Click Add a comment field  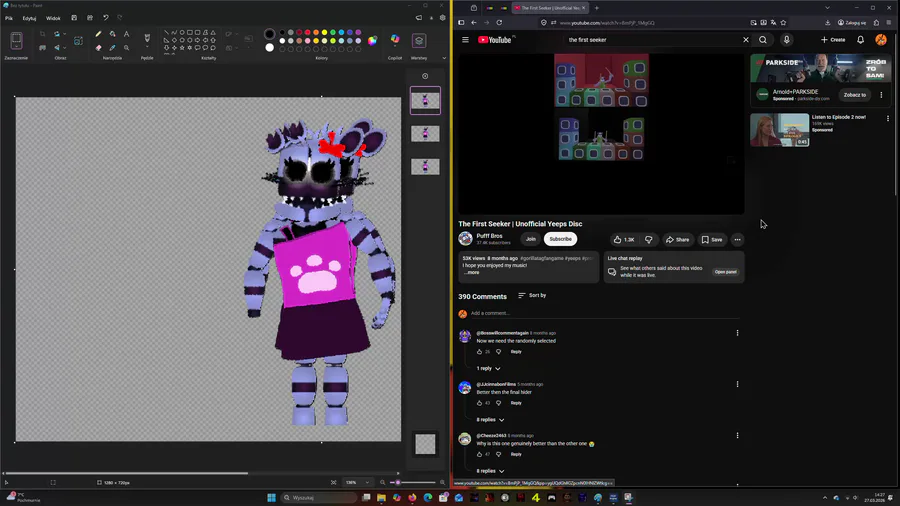coord(605,313)
